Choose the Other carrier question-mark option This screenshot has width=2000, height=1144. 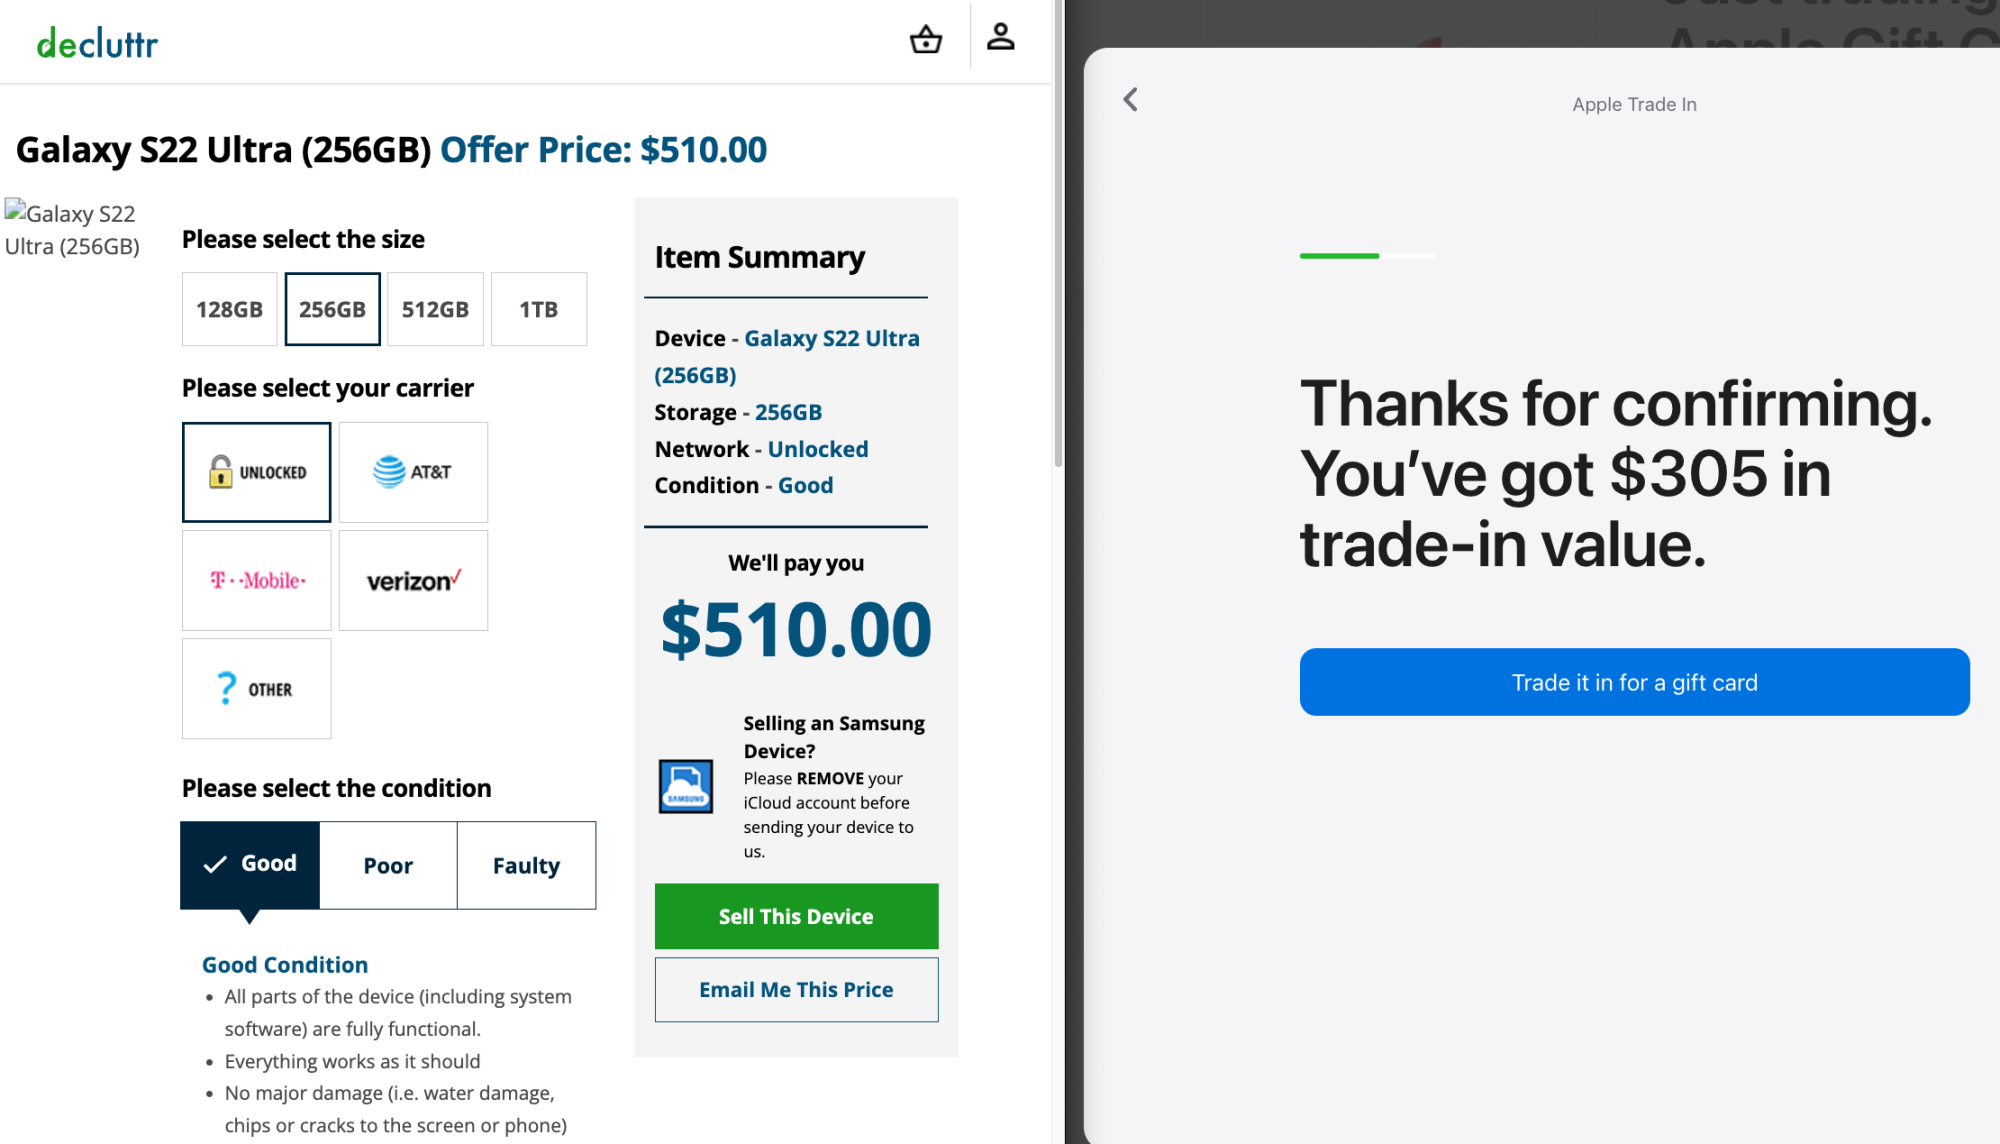pos(257,689)
